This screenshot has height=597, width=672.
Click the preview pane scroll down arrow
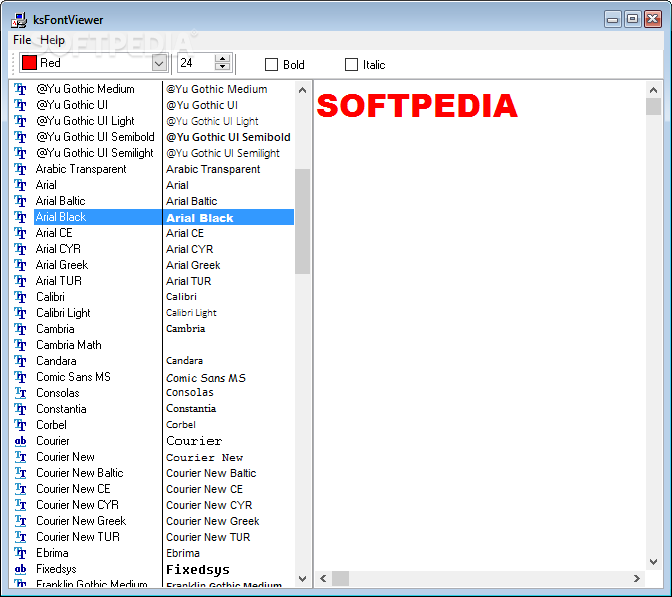point(653,562)
